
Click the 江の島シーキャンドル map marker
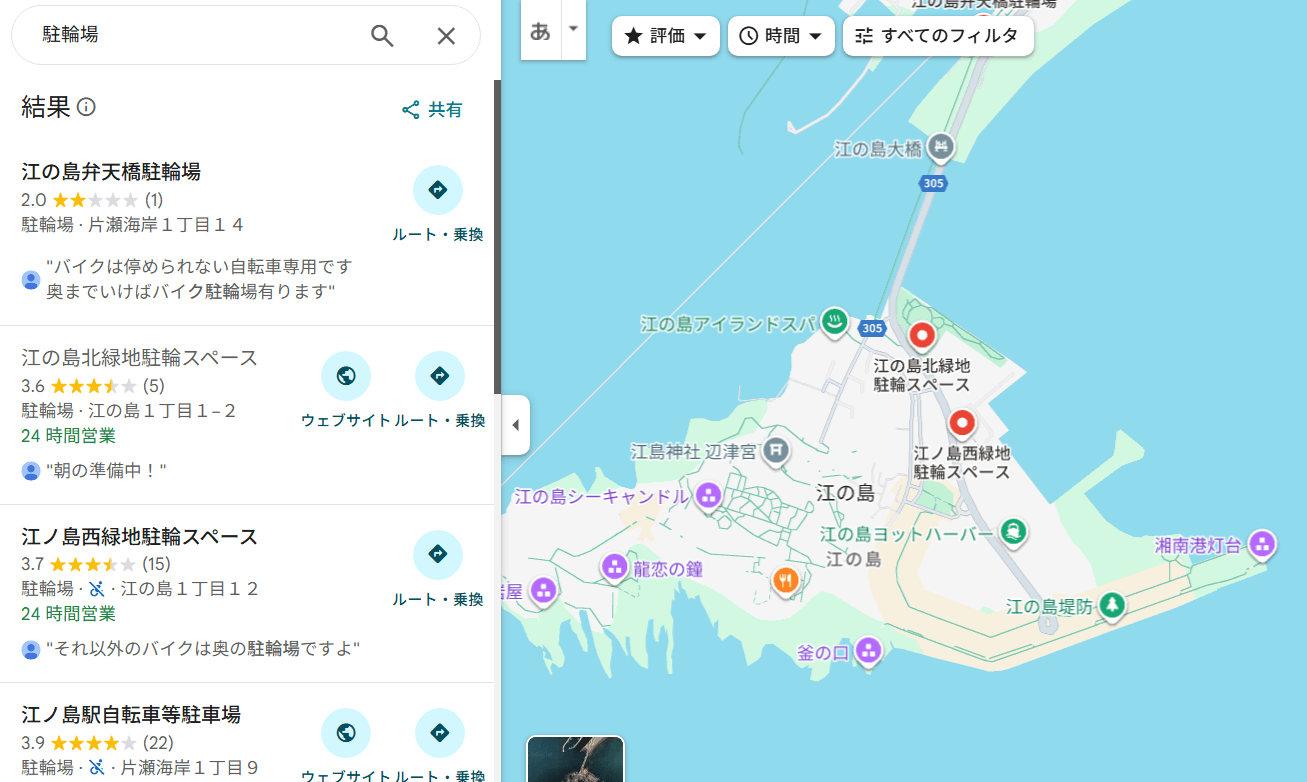[x=708, y=495]
